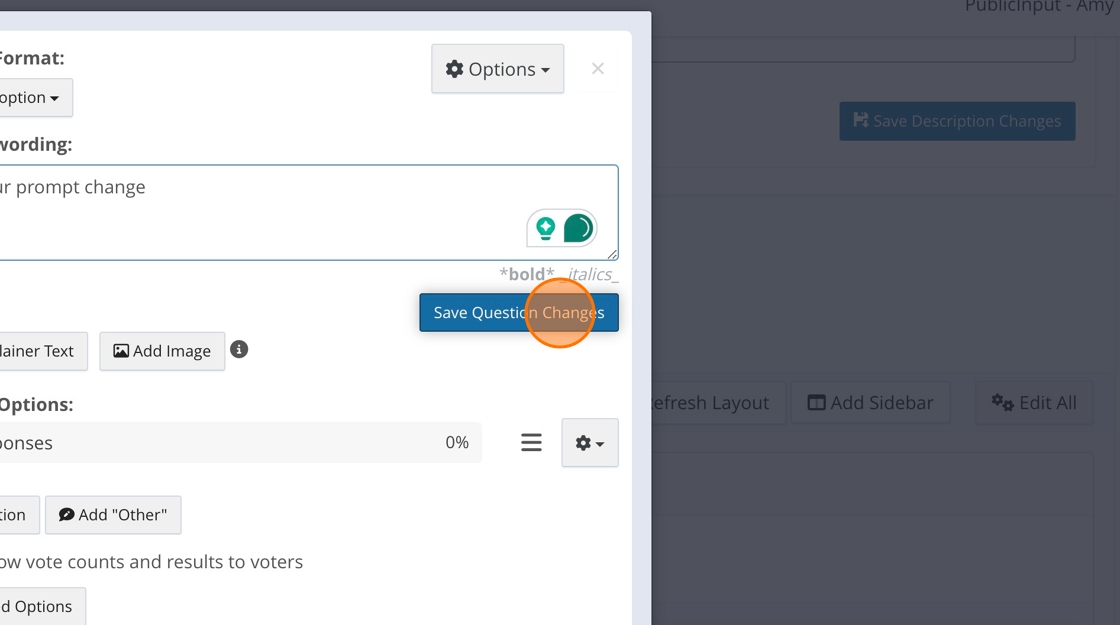
Task: Click the Save Description Changes button
Action: point(957,121)
